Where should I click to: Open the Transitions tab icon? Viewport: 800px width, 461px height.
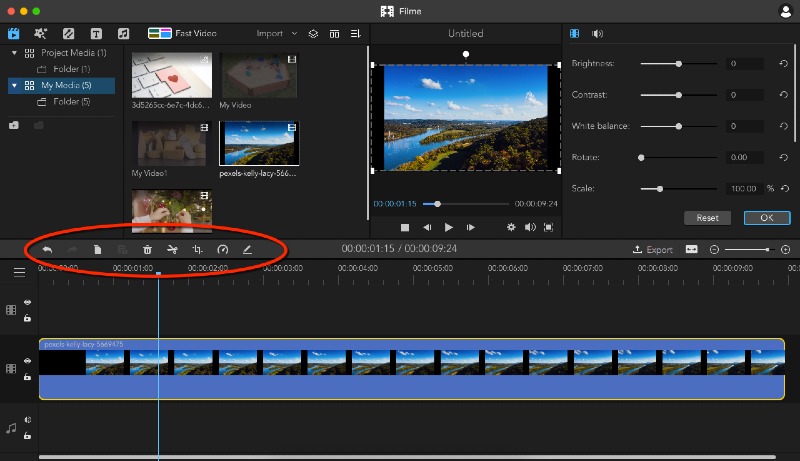click(x=68, y=34)
